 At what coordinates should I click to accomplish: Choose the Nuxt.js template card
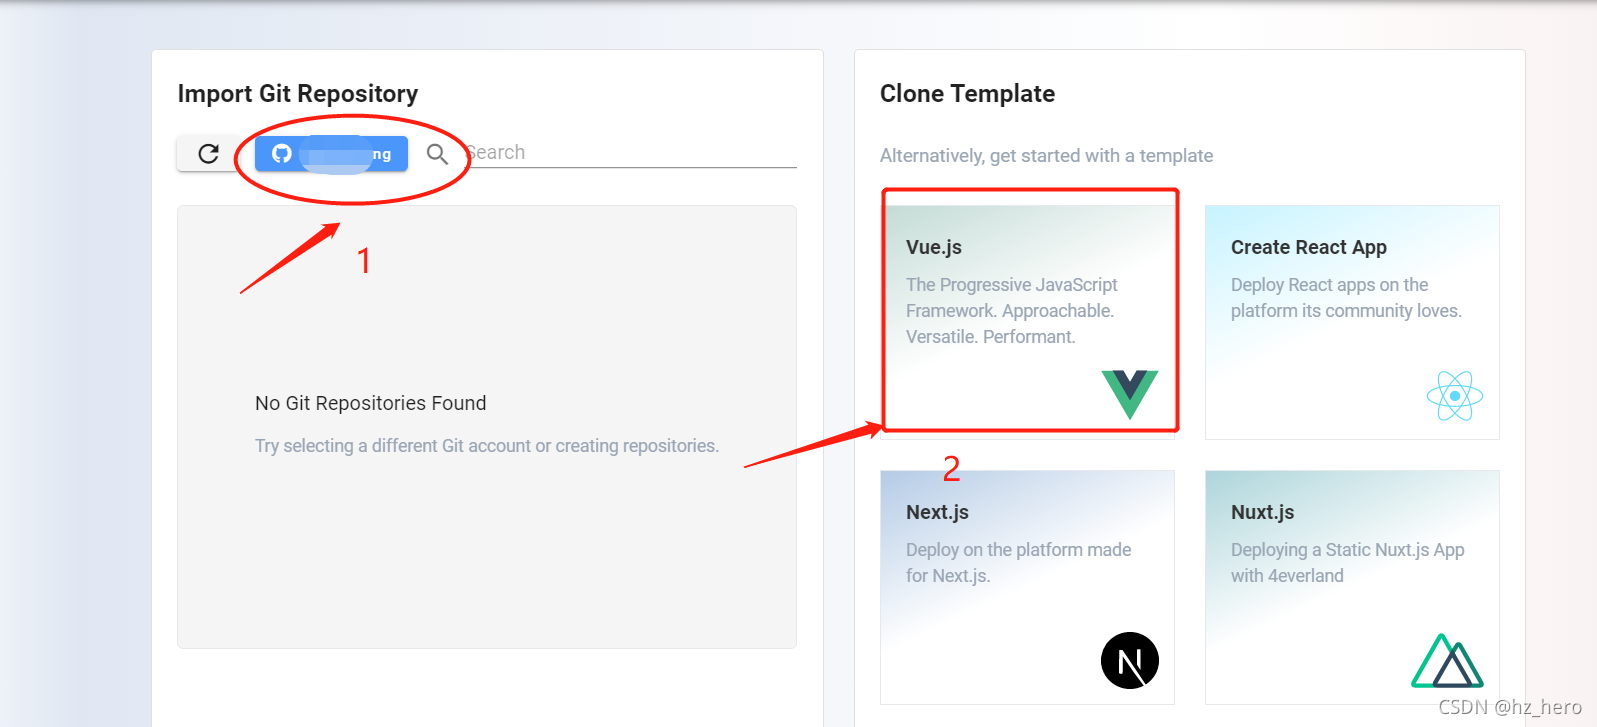[x=1352, y=587]
